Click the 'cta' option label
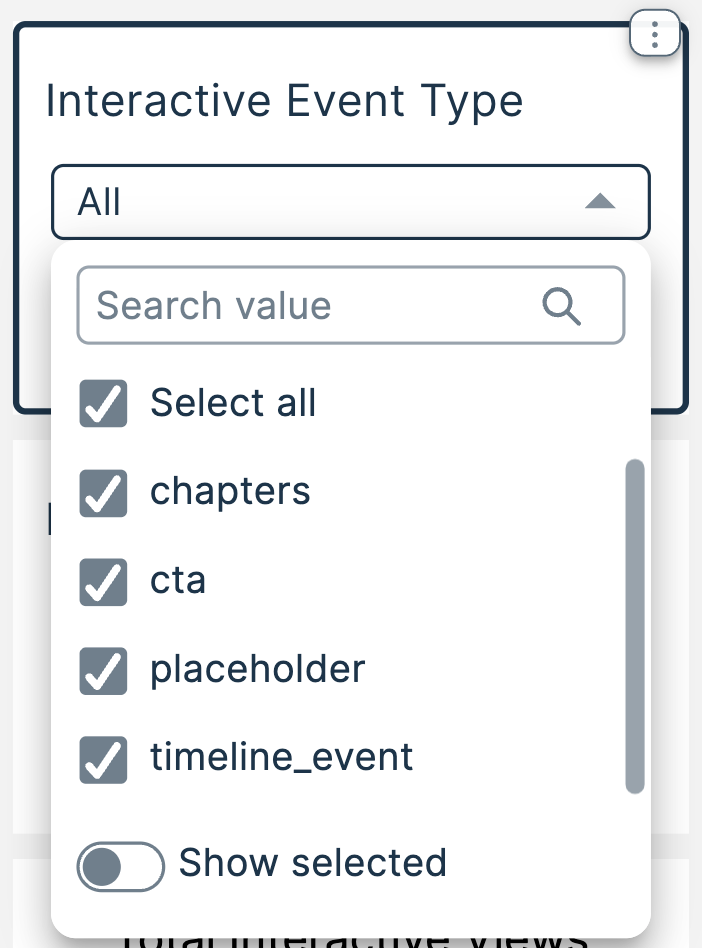702x948 pixels. coord(178,581)
